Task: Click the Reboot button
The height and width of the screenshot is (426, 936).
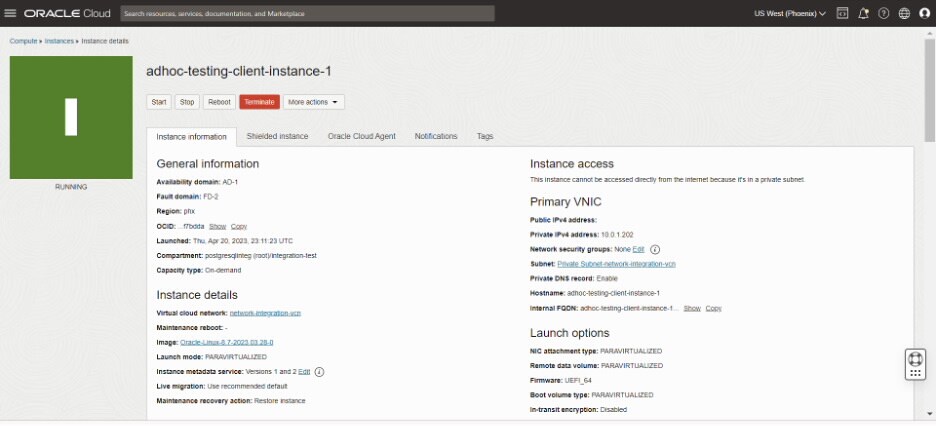Action: point(219,102)
